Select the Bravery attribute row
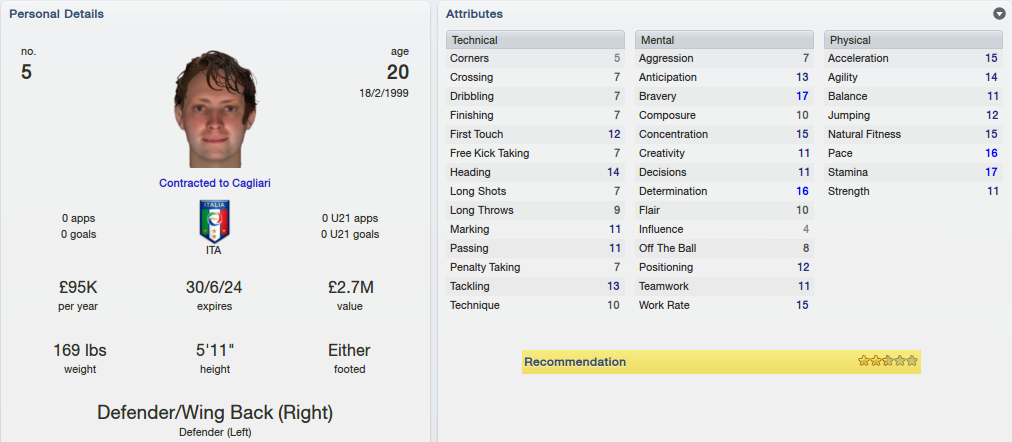Image resolution: width=1012 pixels, height=442 pixels. (724, 96)
